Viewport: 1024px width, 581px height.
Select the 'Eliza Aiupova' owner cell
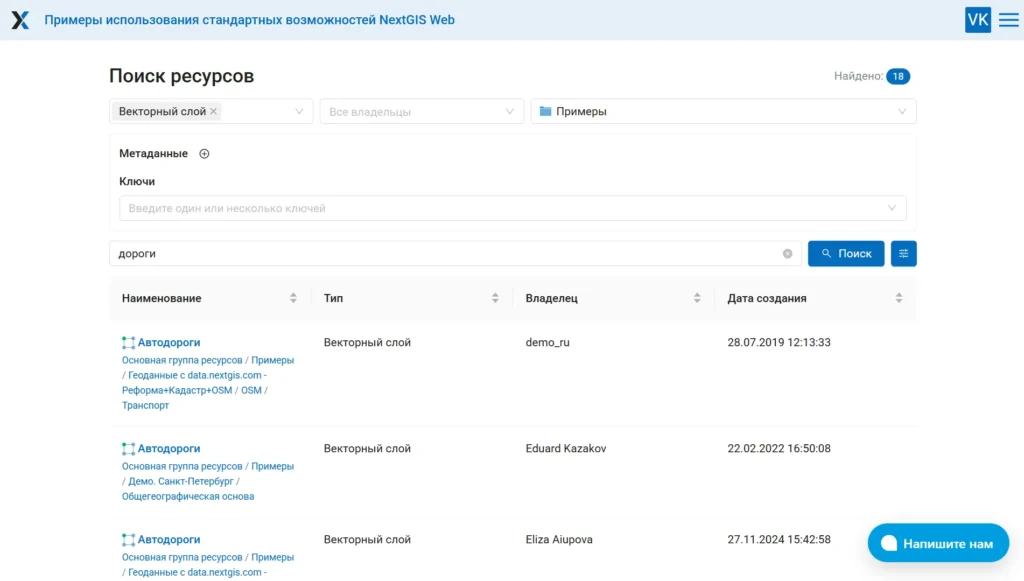tap(559, 539)
